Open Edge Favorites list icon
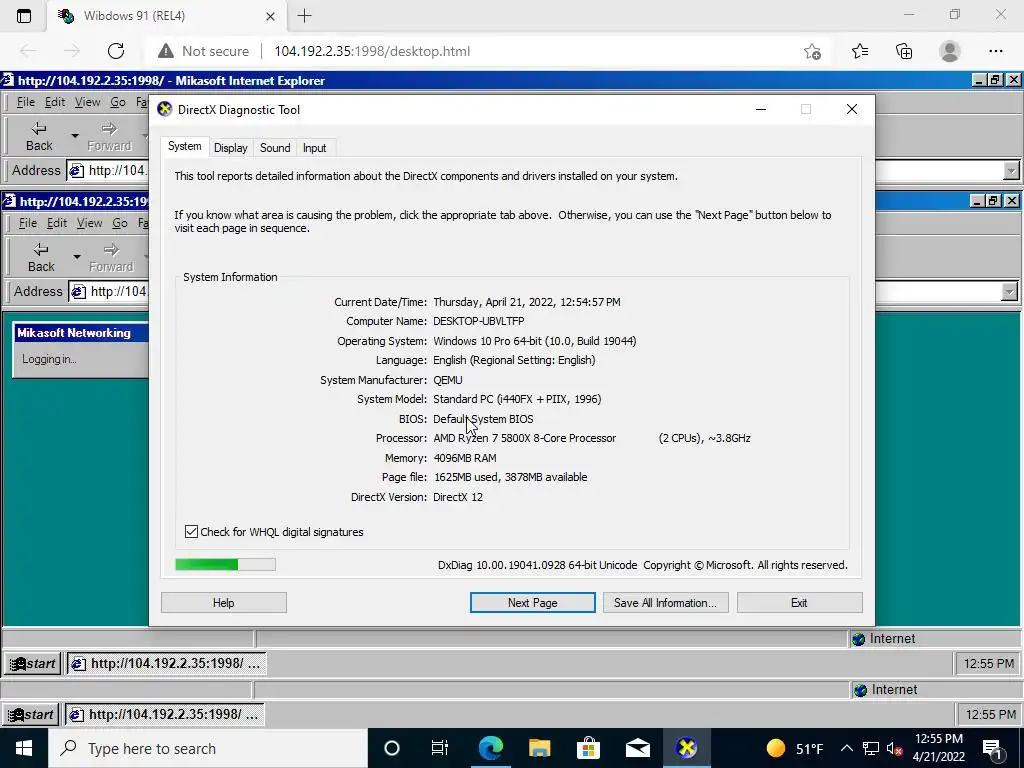The height and width of the screenshot is (768, 1024). (x=859, y=51)
